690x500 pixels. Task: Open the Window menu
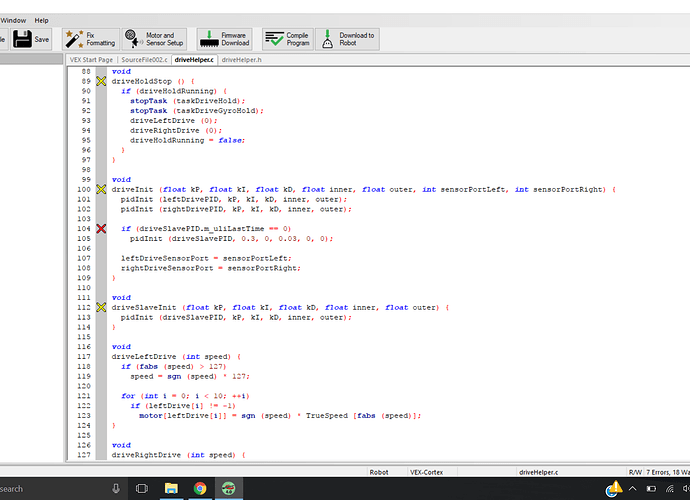click(x=13, y=20)
